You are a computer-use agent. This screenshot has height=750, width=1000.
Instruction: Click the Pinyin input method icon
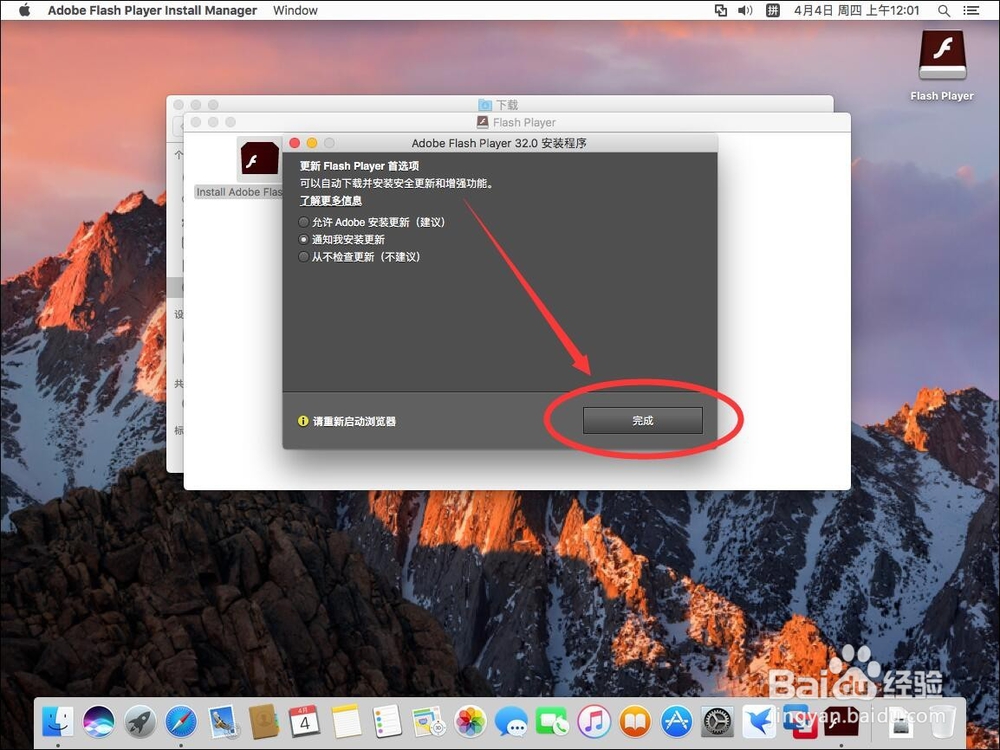click(772, 10)
